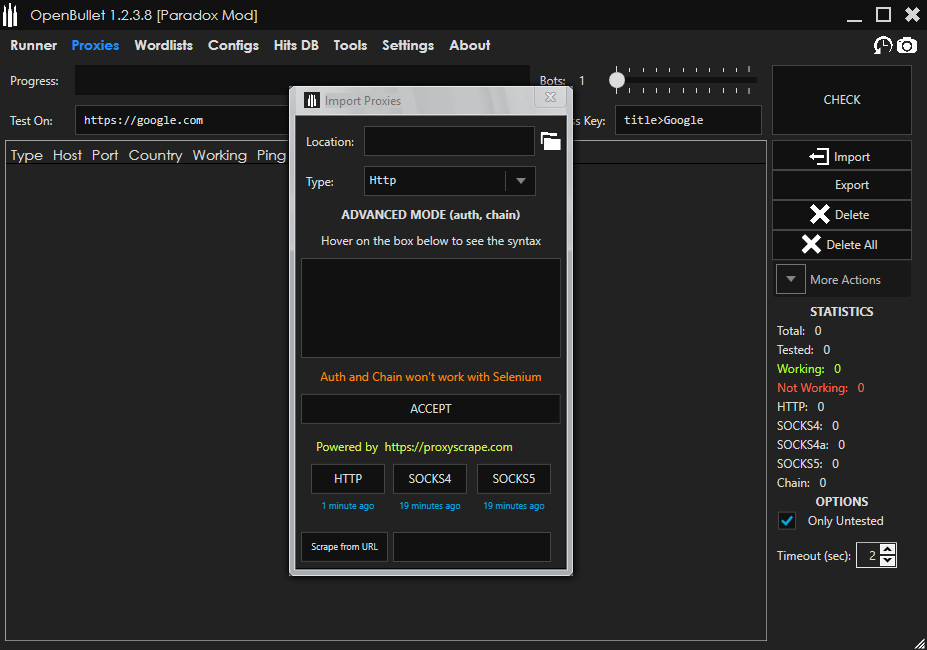Sort by Host column header
This screenshot has height=650, width=927.
point(67,155)
